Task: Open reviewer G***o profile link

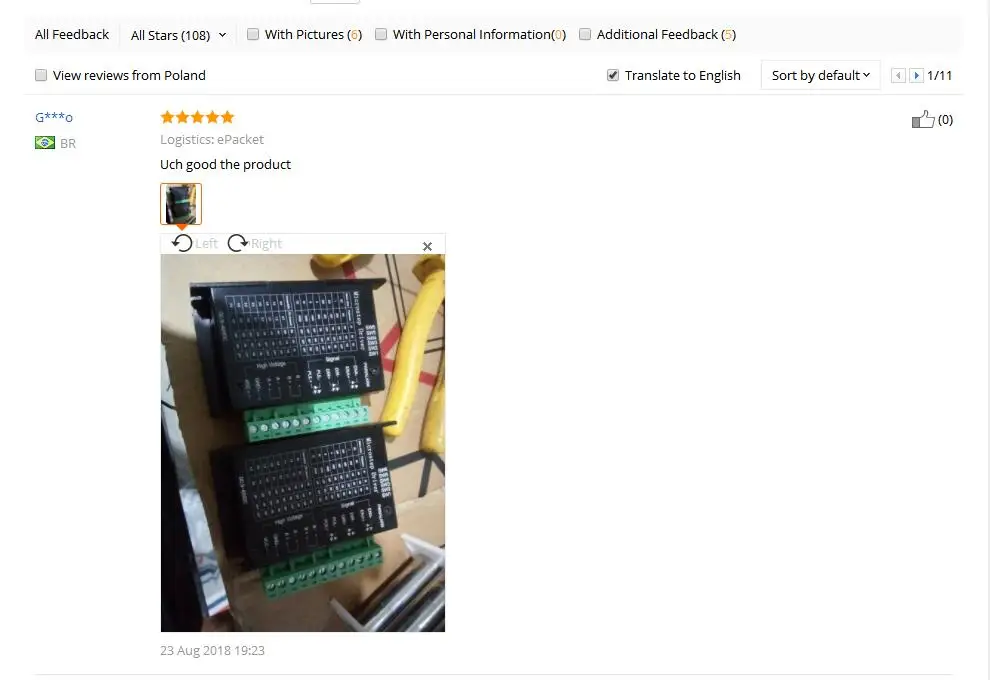Action: pos(54,117)
